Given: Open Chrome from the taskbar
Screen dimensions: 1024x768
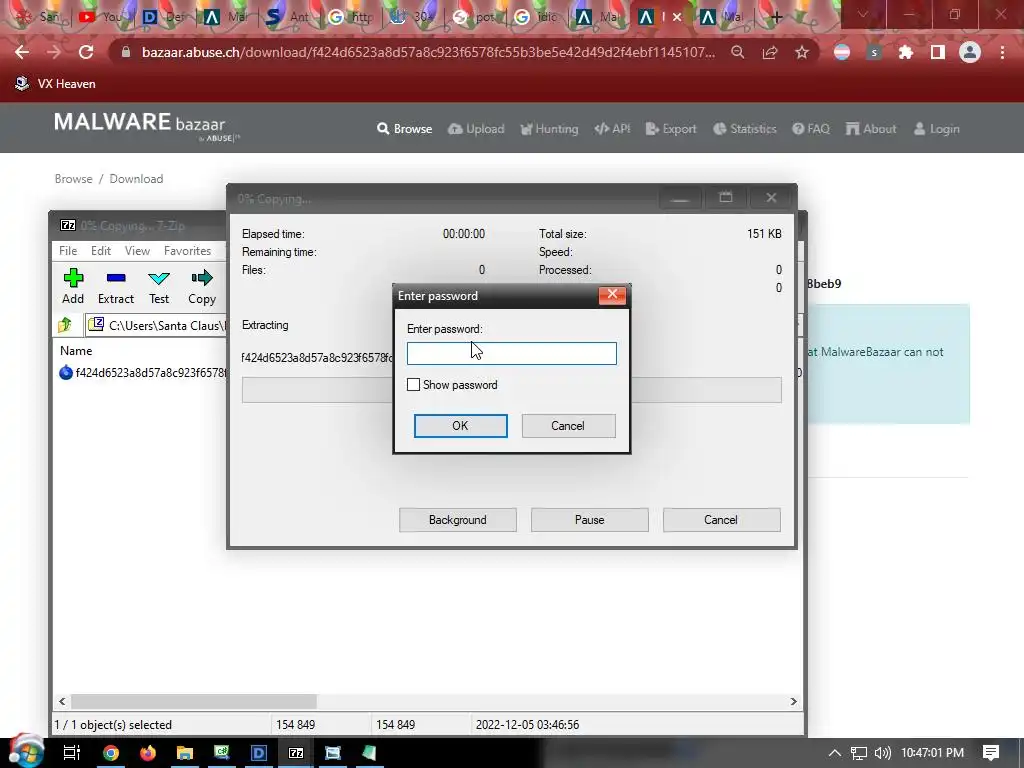Looking at the screenshot, I should (111, 753).
